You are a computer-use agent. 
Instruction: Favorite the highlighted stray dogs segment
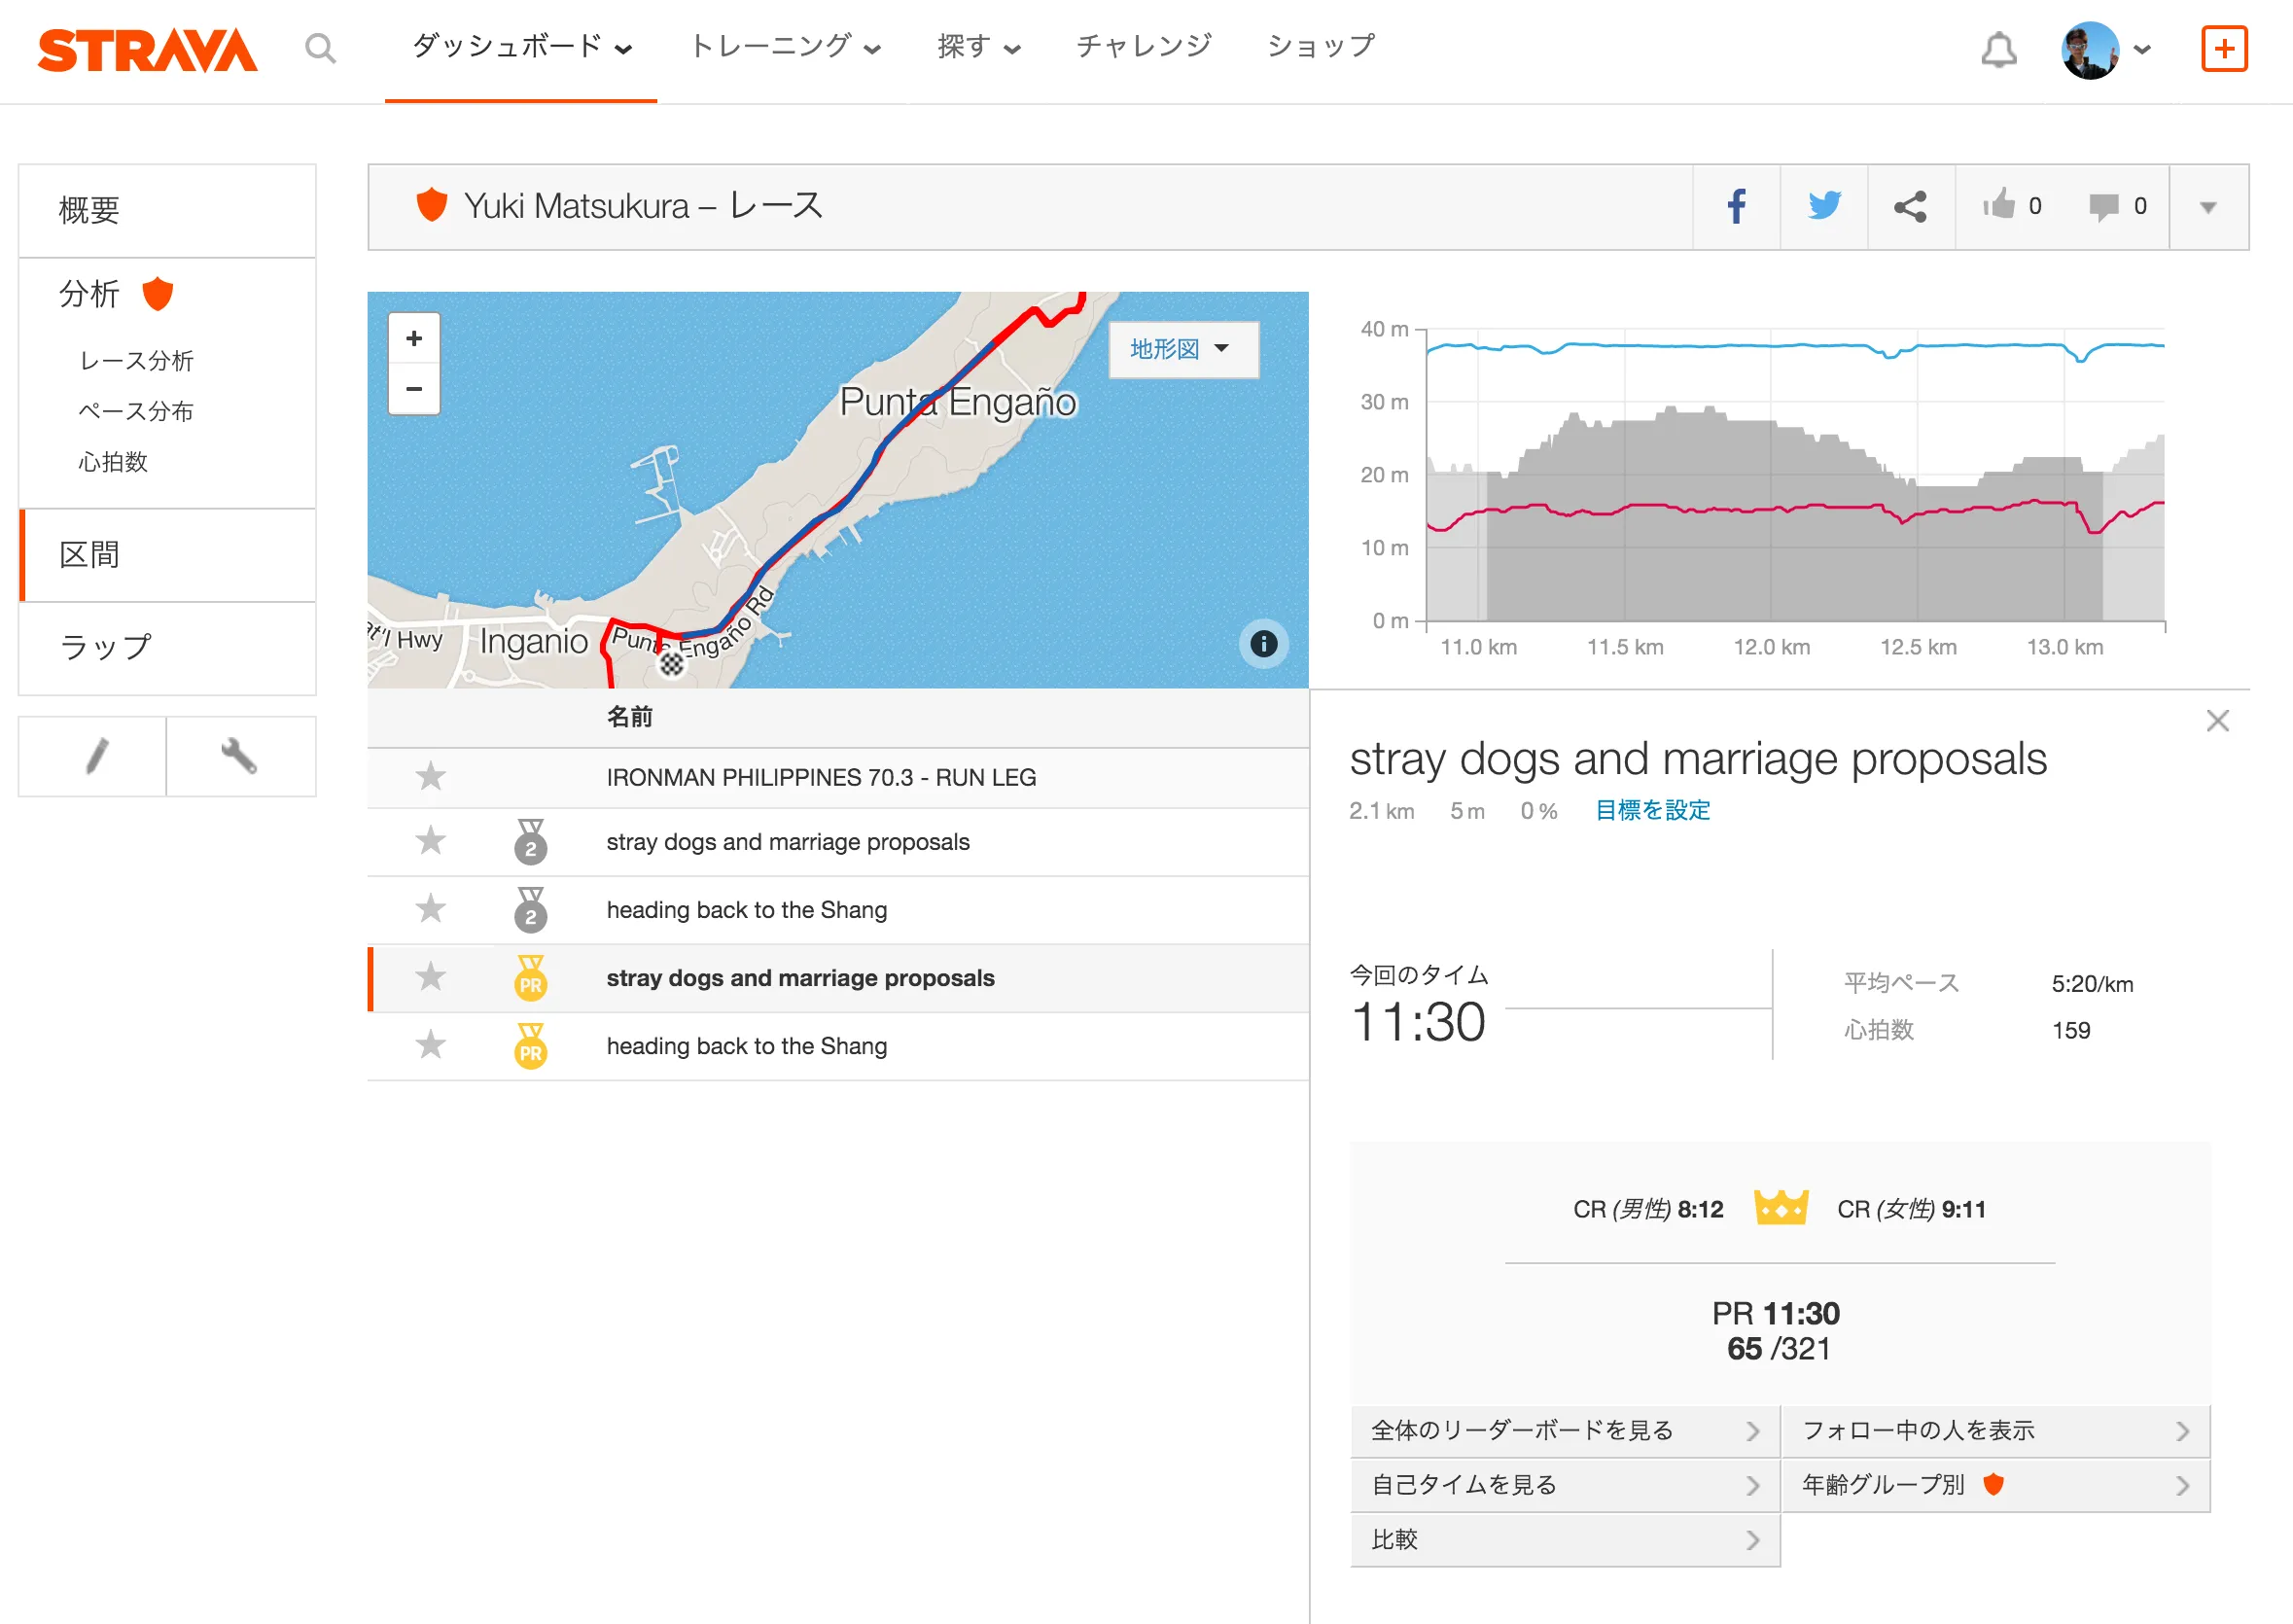coord(431,978)
